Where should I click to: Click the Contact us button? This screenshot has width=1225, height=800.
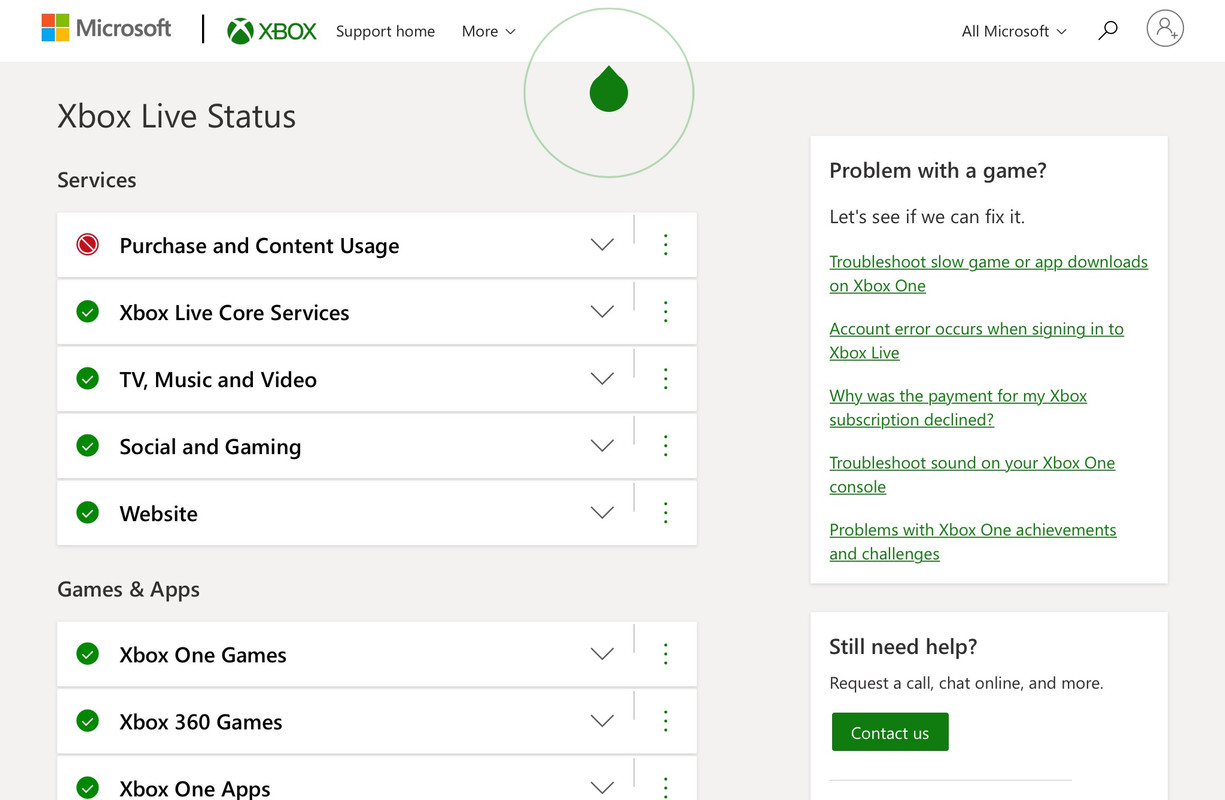pos(890,732)
